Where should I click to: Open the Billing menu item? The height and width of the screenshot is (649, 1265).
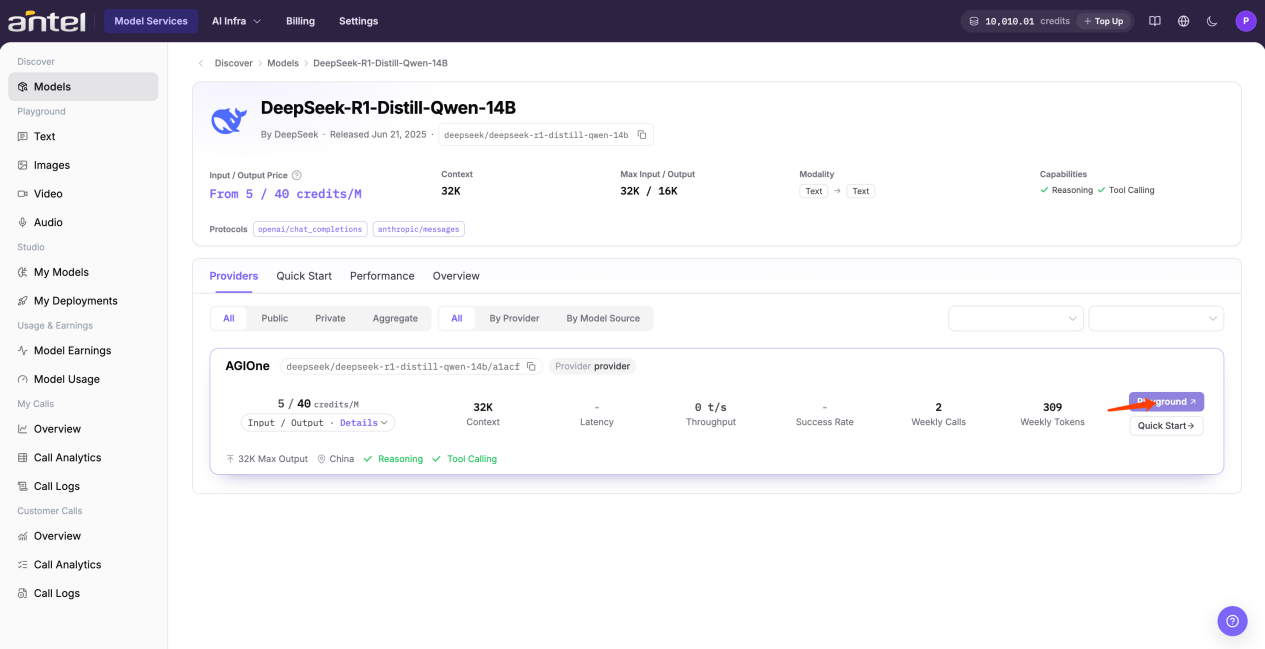tap(300, 21)
